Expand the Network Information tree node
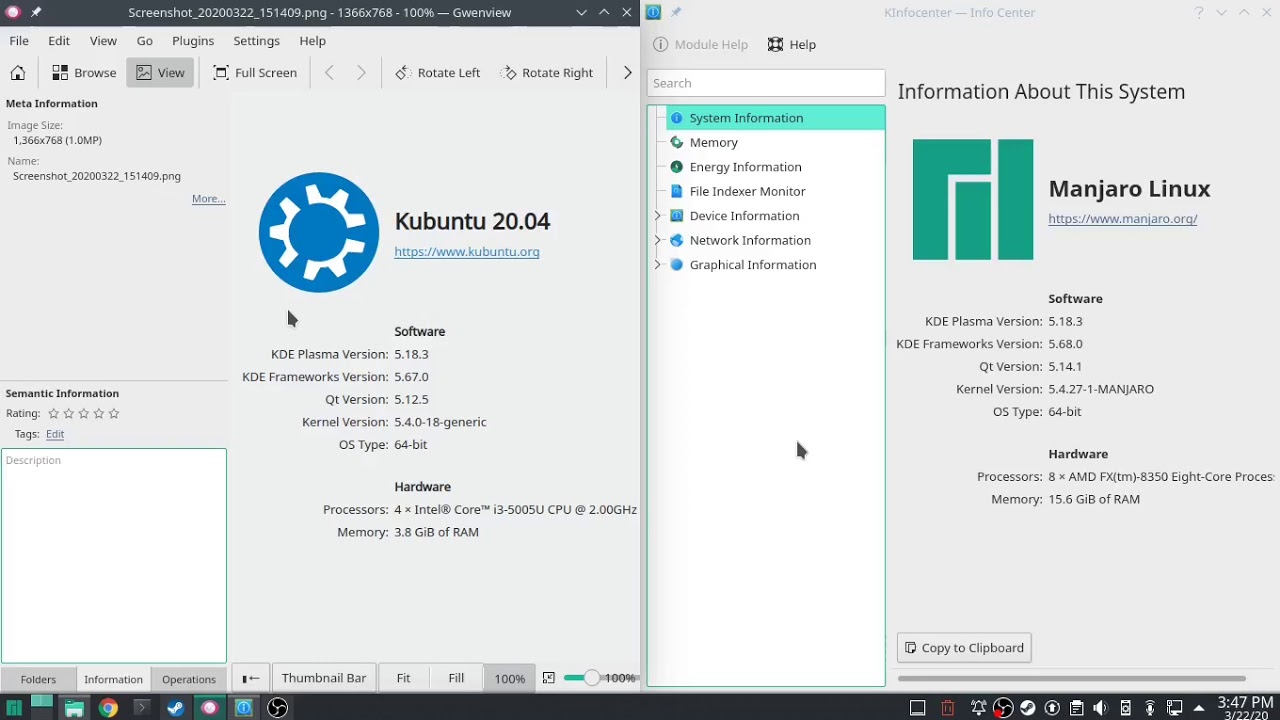Viewport: 1280px width, 720px height. click(657, 240)
